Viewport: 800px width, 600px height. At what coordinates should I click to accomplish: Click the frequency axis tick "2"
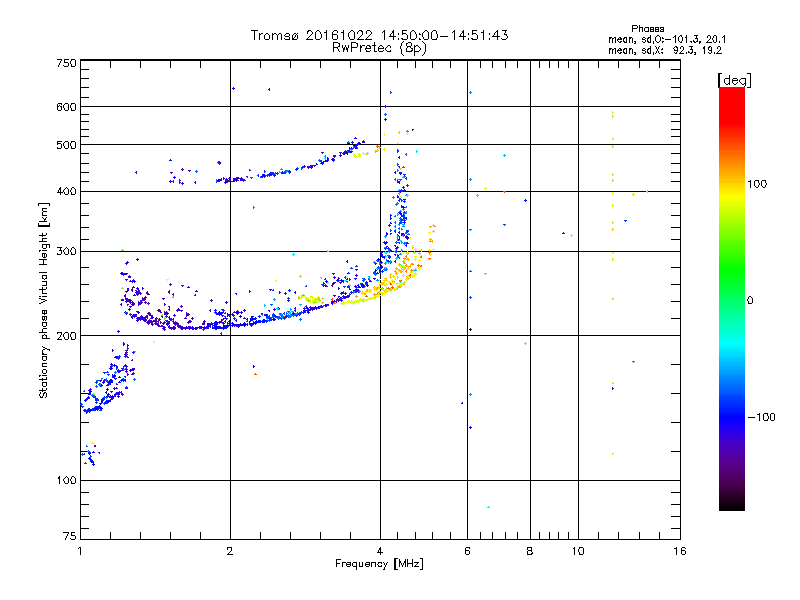[x=230, y=551]
